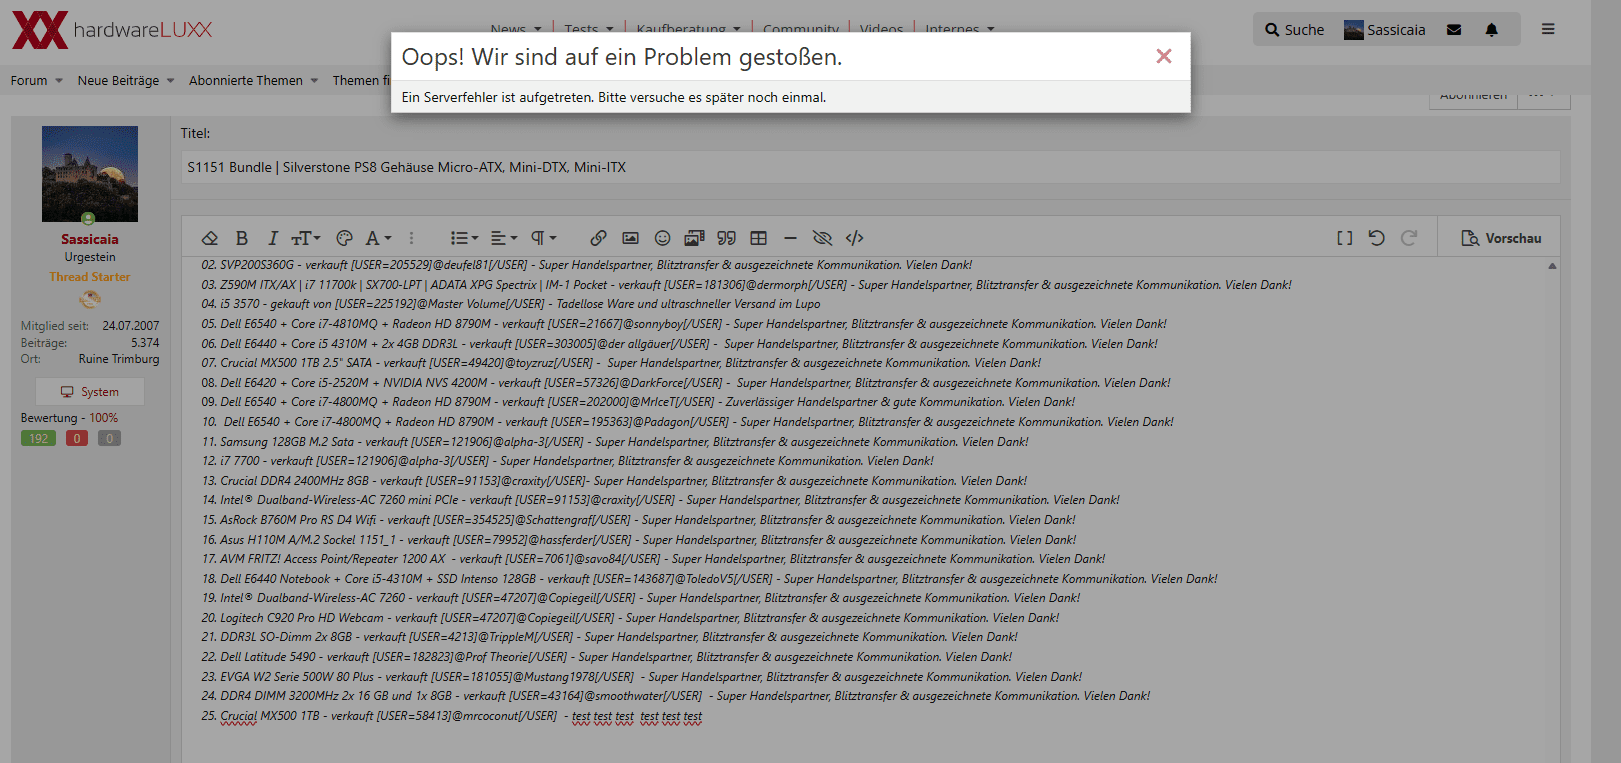Click the Sassicaia avatar image

tap(90, 174)
